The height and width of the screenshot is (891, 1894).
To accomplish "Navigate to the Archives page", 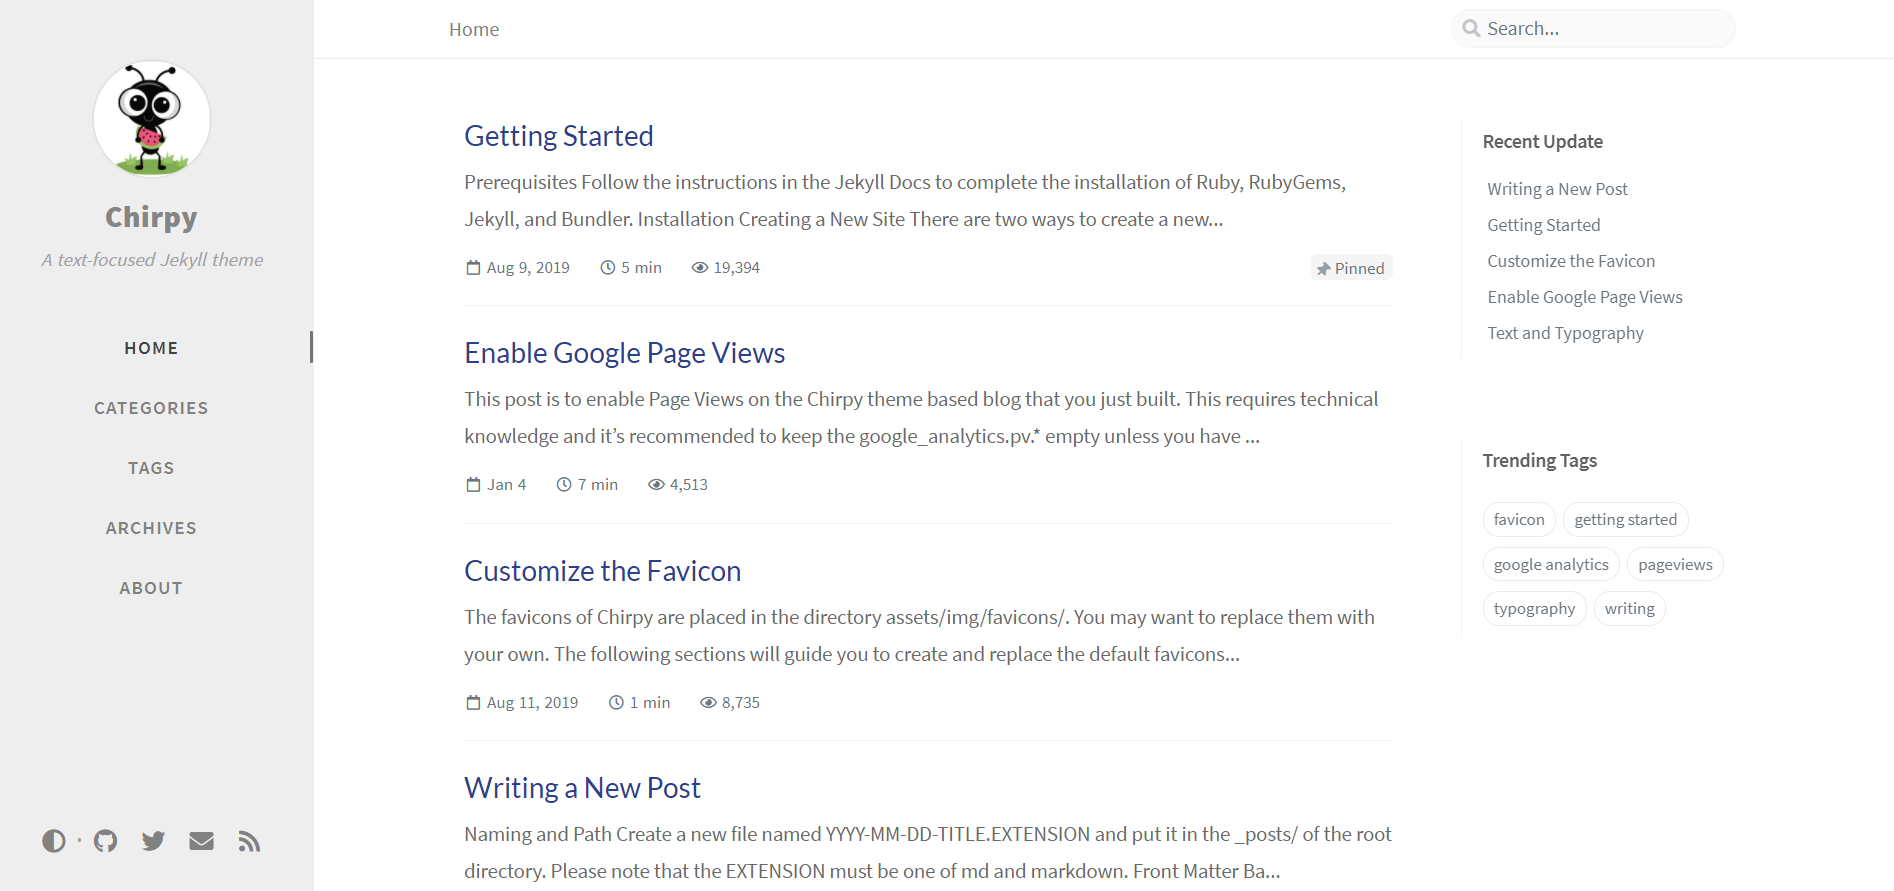I will coord(151,528).
